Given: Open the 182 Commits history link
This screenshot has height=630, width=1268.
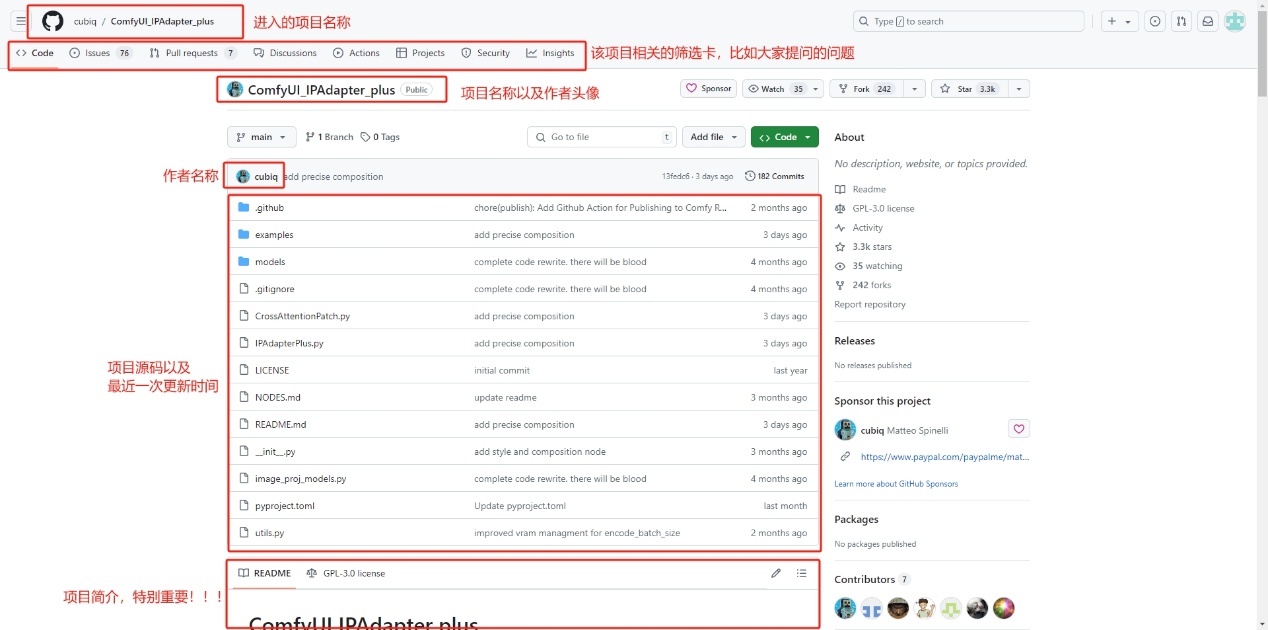Looking at the screenshot, I should [775, 176].
